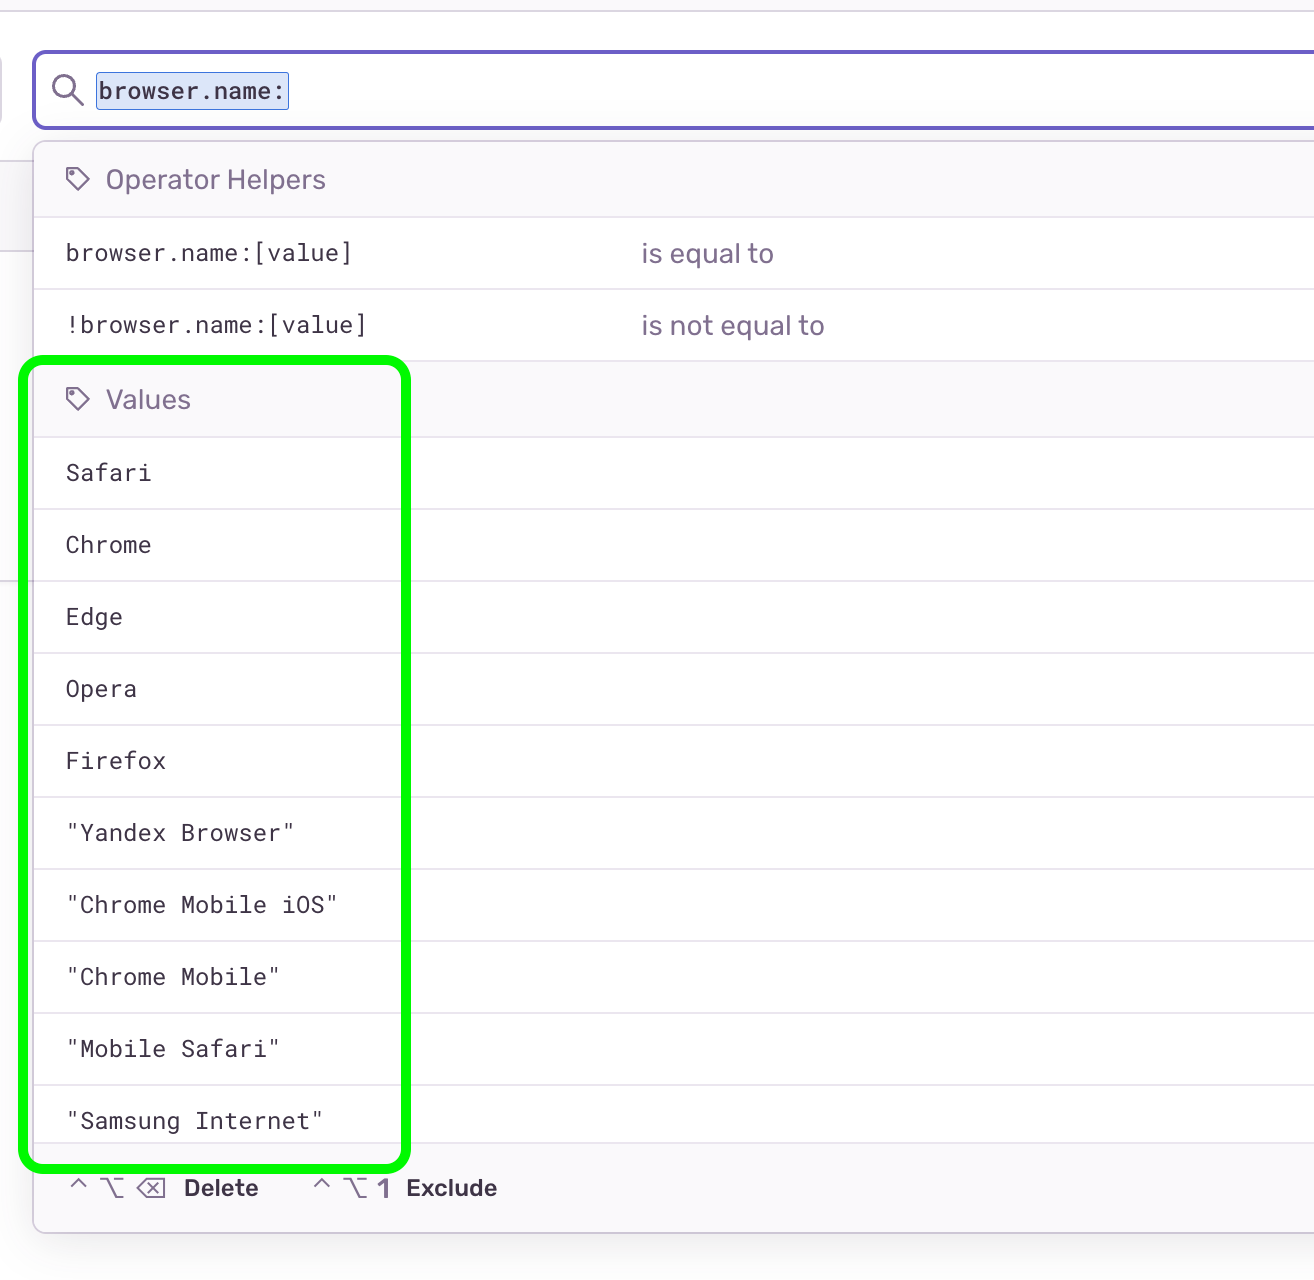Select the "Yandex Browser" value
Image resolution: width=1314 pixels, height=1280 pixels.
(x=180, y=832)
